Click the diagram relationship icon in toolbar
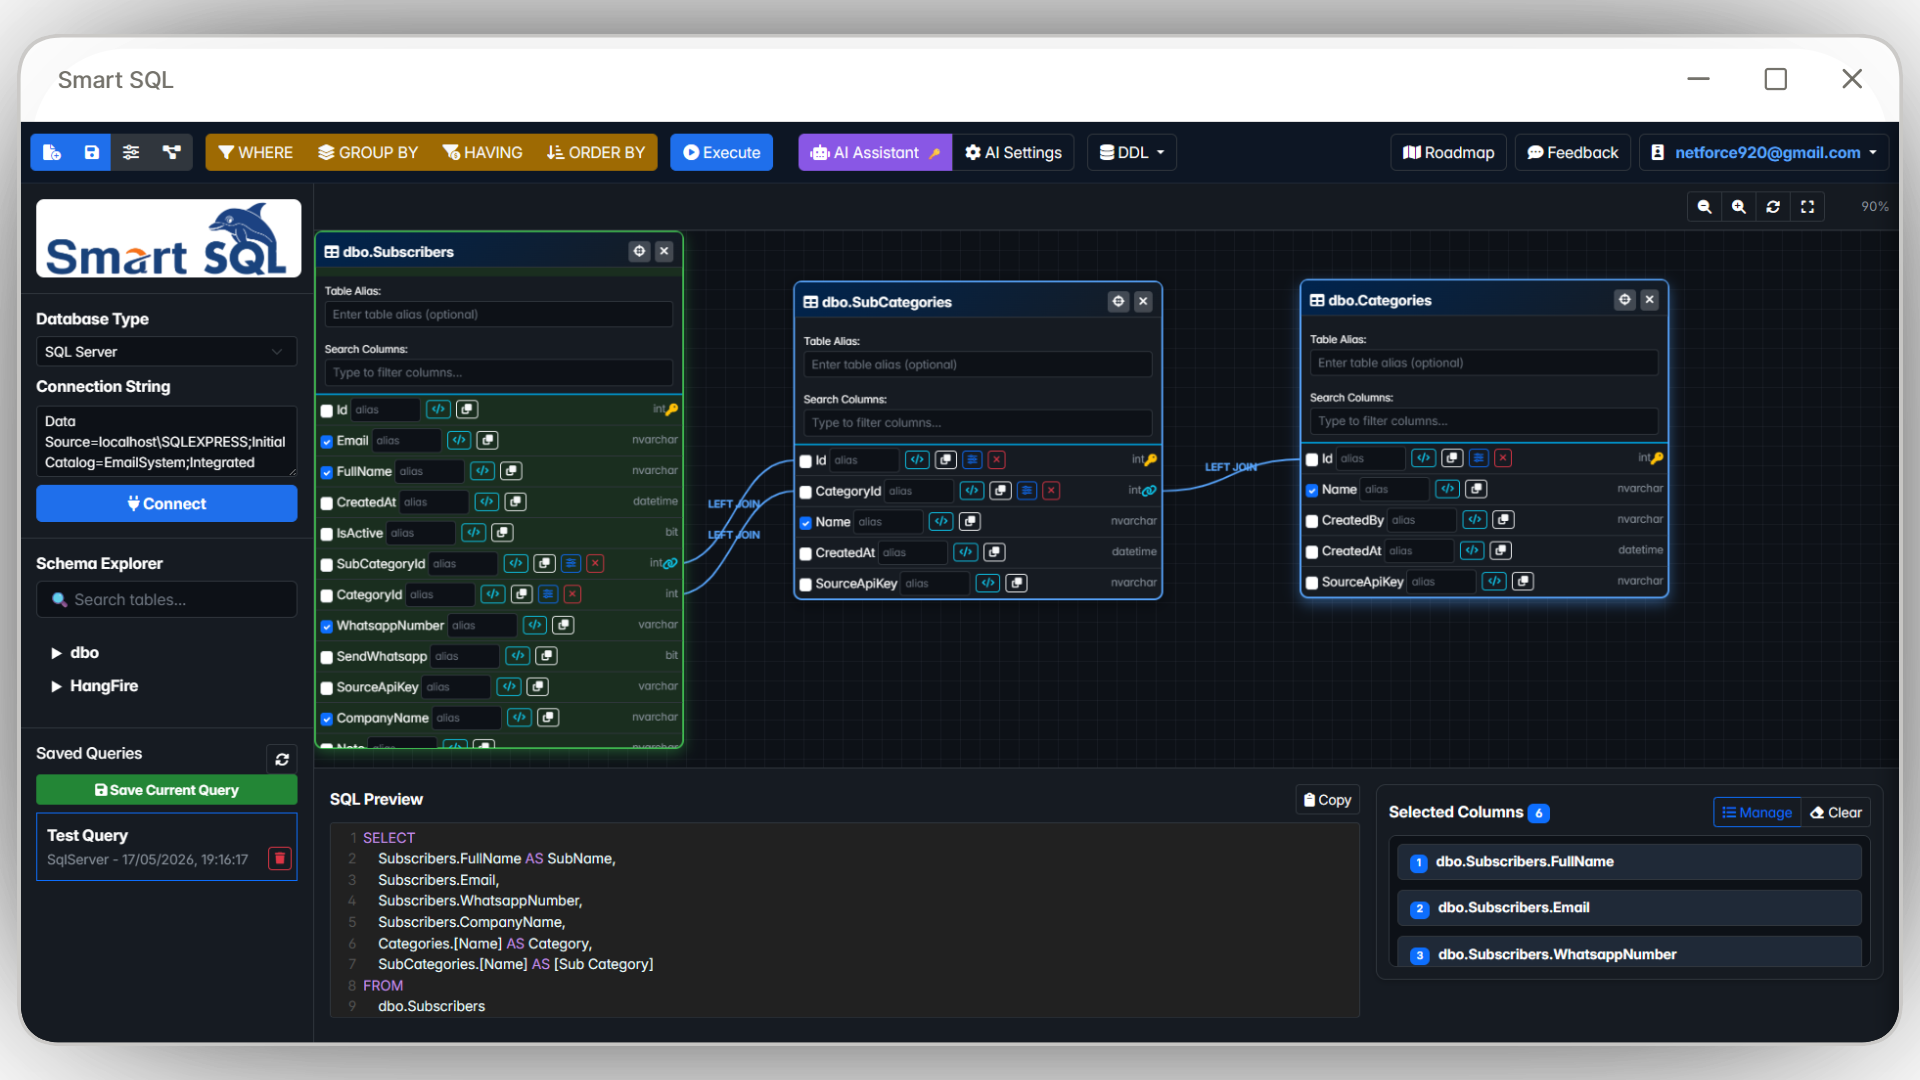Image resolution: width=1920 pixels, height=1080 pixels. click(x=172, y=152)
